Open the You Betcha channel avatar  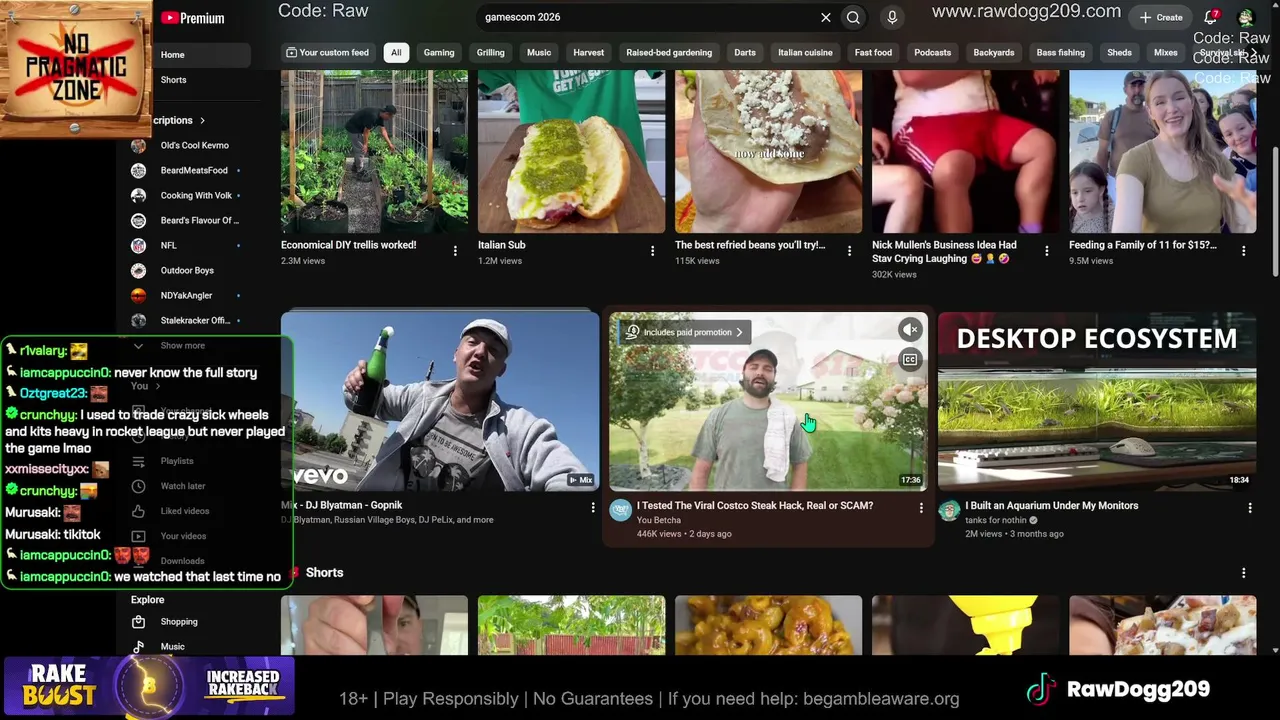click(621, 511)
